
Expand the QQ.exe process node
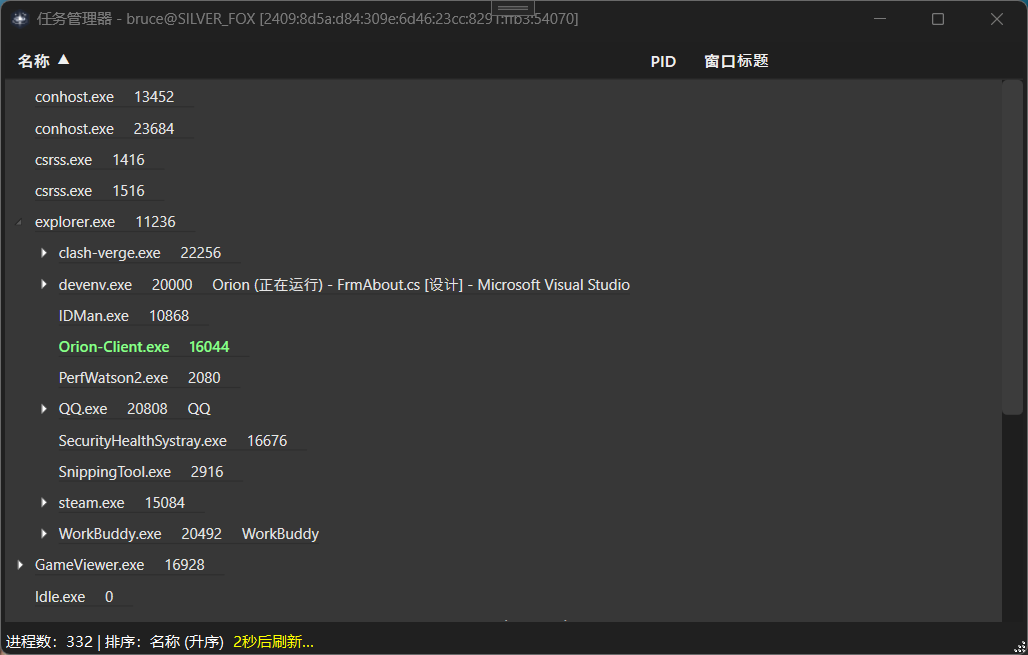click(44, 409)
